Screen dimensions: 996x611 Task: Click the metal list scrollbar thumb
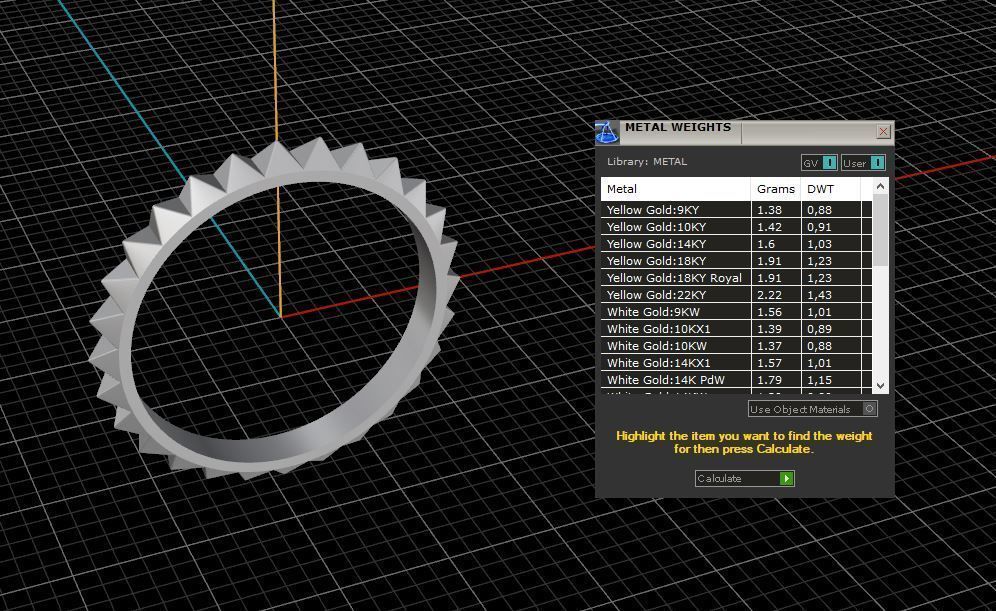[x=880, y=230]
